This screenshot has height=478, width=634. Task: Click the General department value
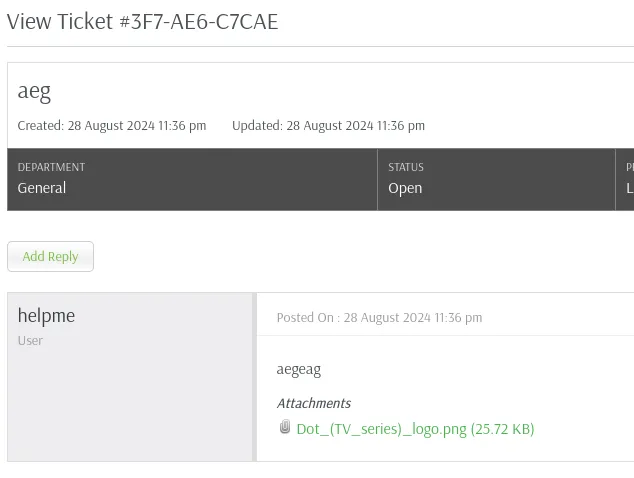[x=42, y=188]
